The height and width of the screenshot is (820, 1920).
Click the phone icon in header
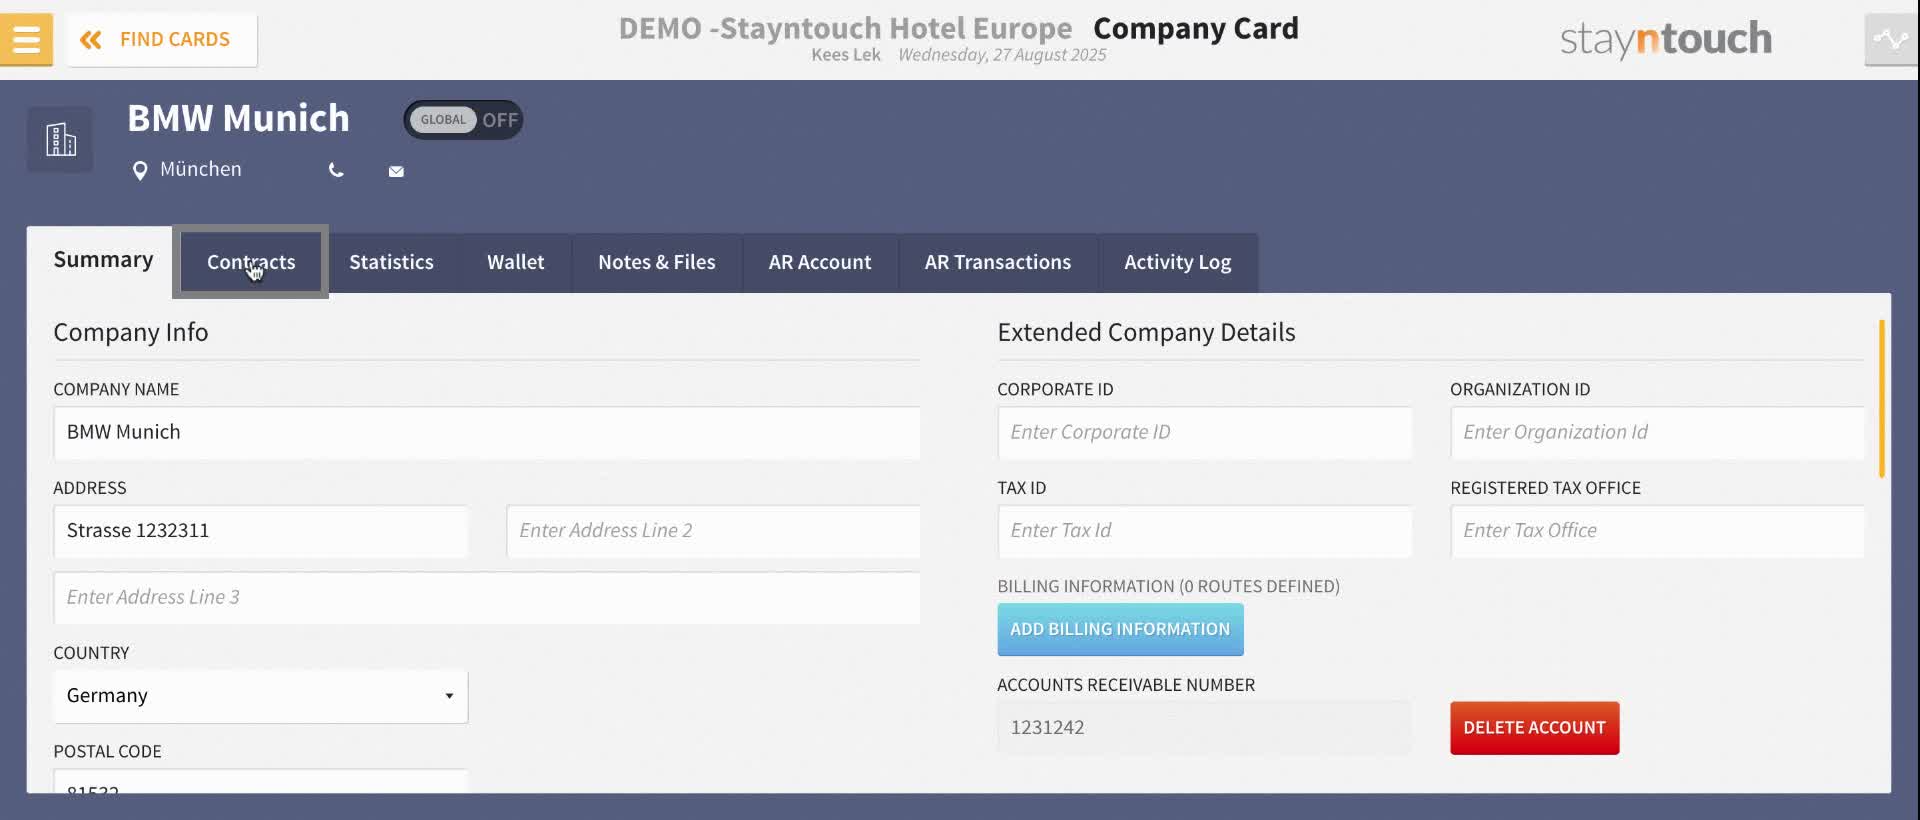(x=336, y=171)
